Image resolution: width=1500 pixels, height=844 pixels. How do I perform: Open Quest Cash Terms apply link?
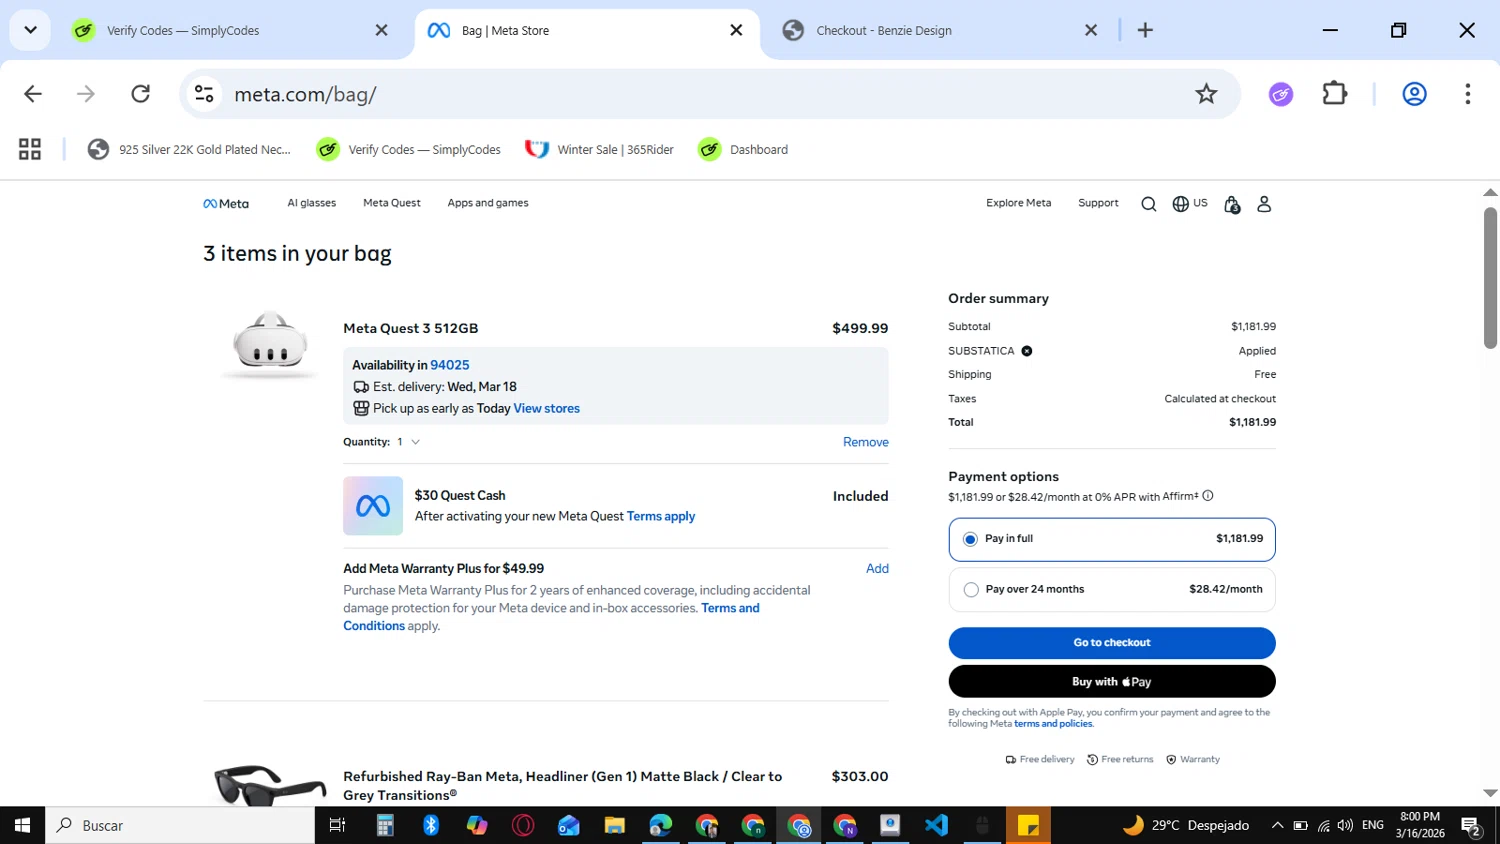point(661,517)
